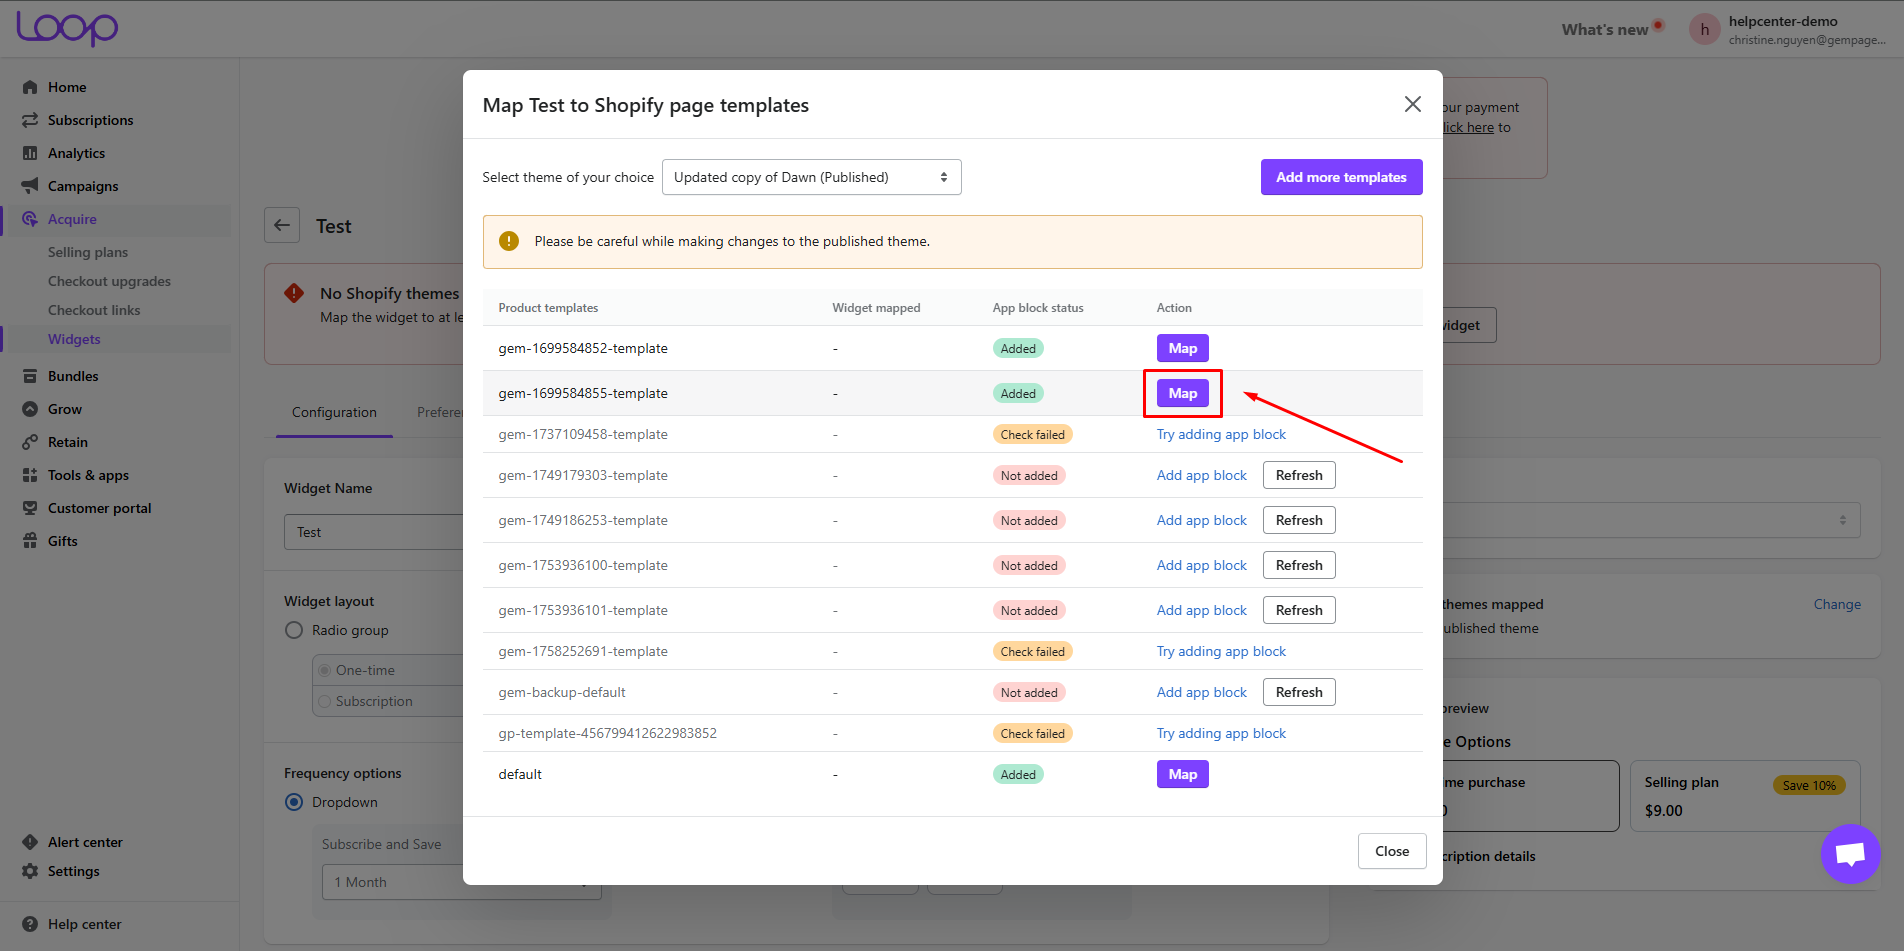The image size is (1904, 951).
Task: Click the back arrow next to Test
Action: coord(282,225)
